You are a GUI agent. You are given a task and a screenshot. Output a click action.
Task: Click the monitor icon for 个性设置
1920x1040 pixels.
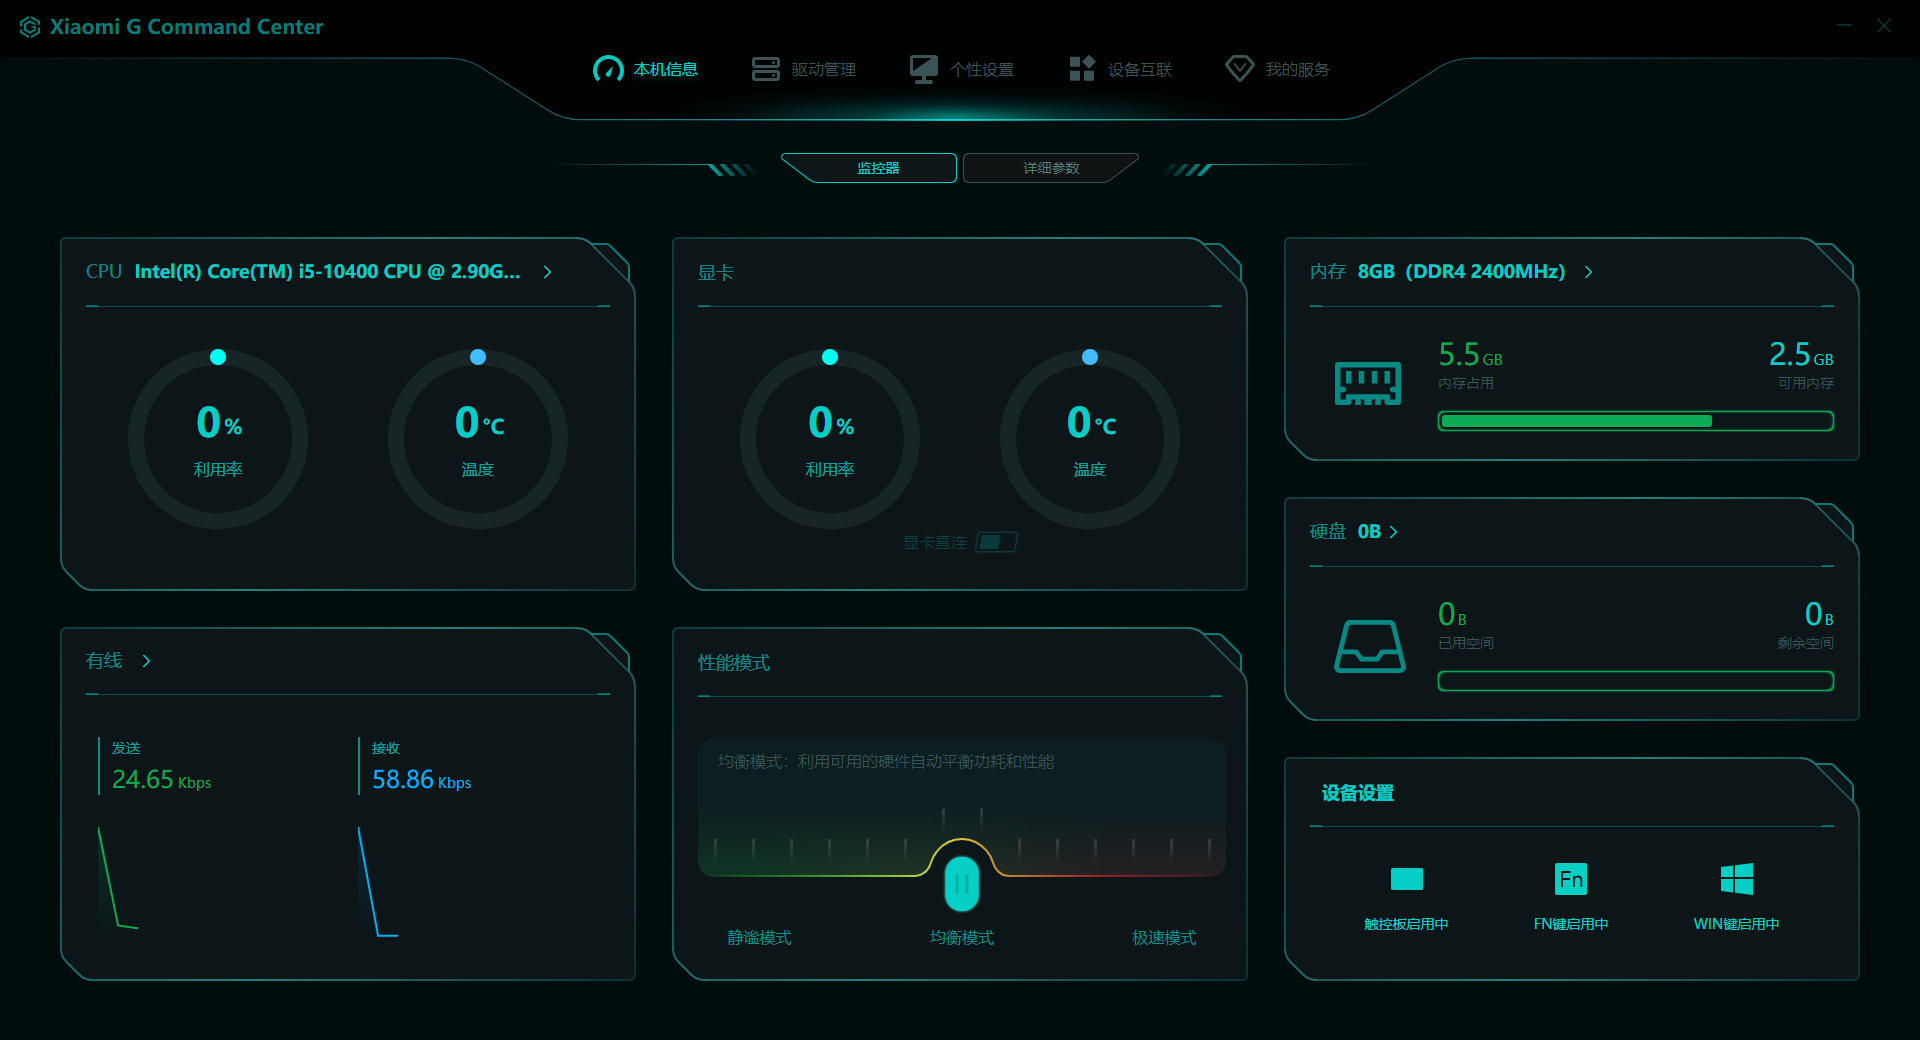(x=924, y=69)
